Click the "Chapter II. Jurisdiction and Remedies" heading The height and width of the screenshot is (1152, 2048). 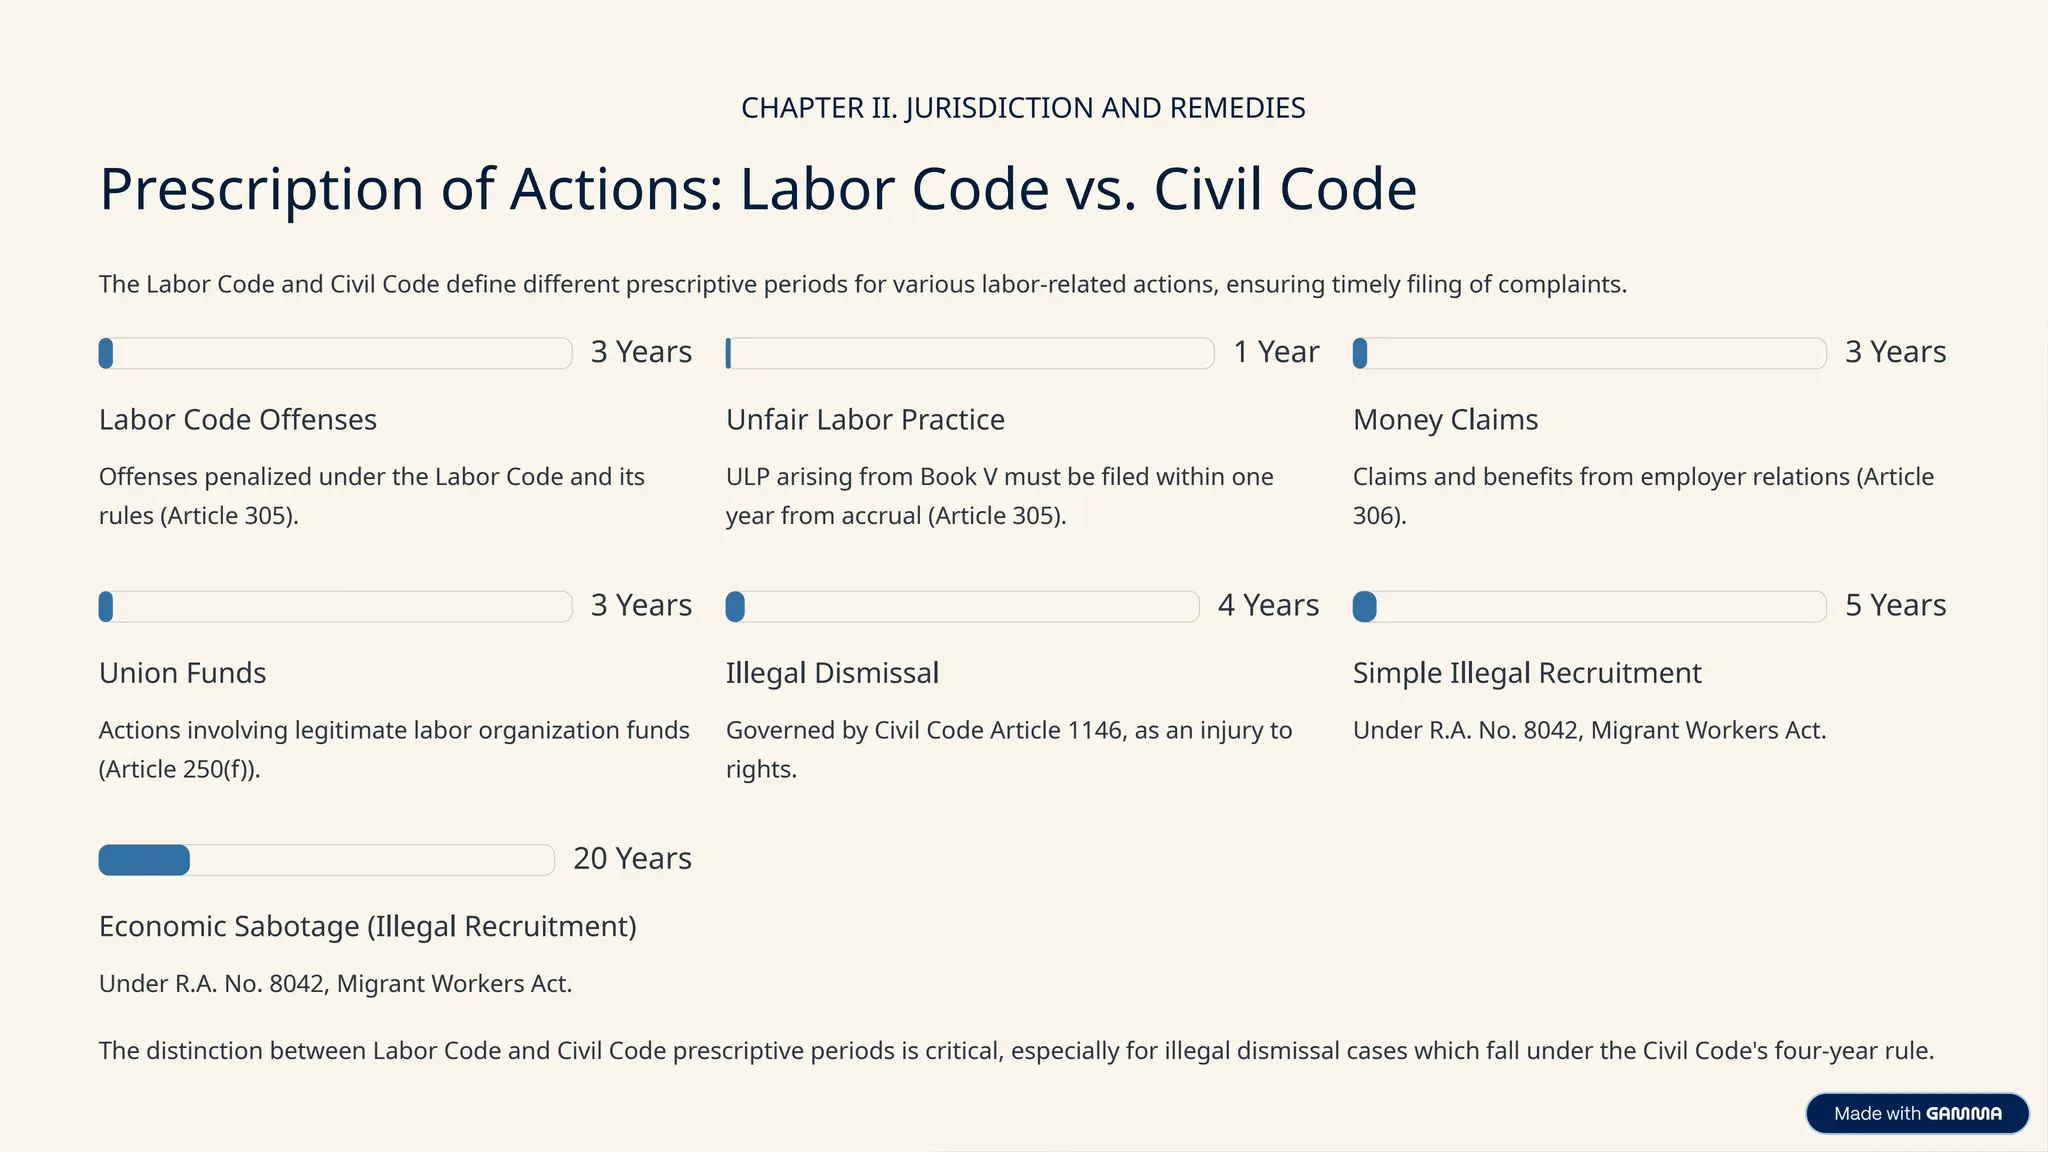1023,108
